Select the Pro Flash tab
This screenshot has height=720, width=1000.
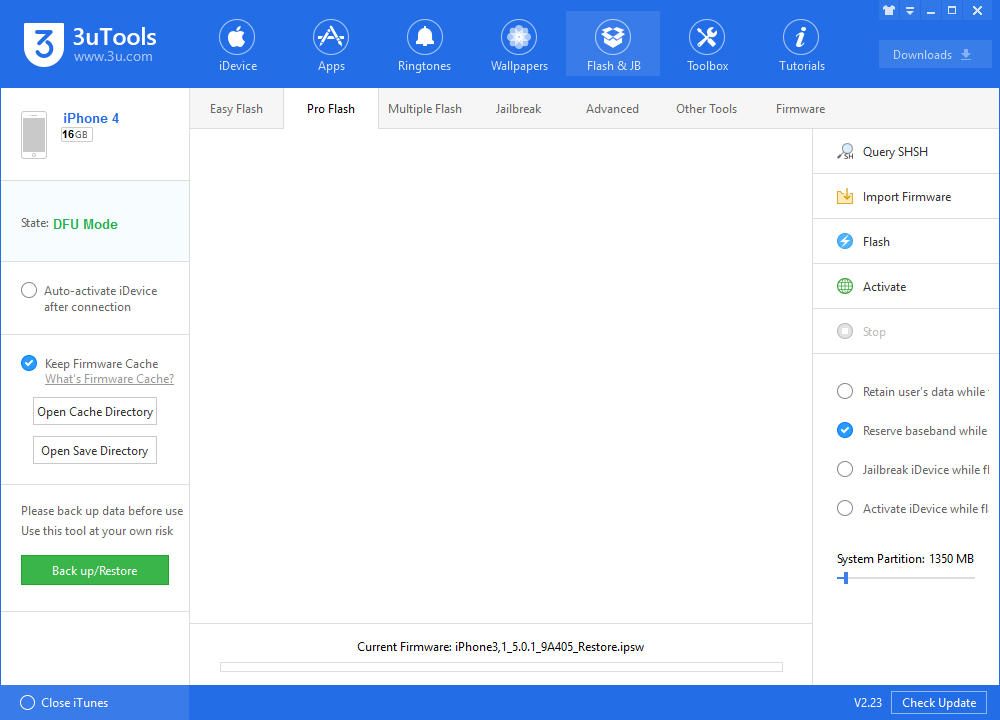pyautogui.click(x=331, y=108)
